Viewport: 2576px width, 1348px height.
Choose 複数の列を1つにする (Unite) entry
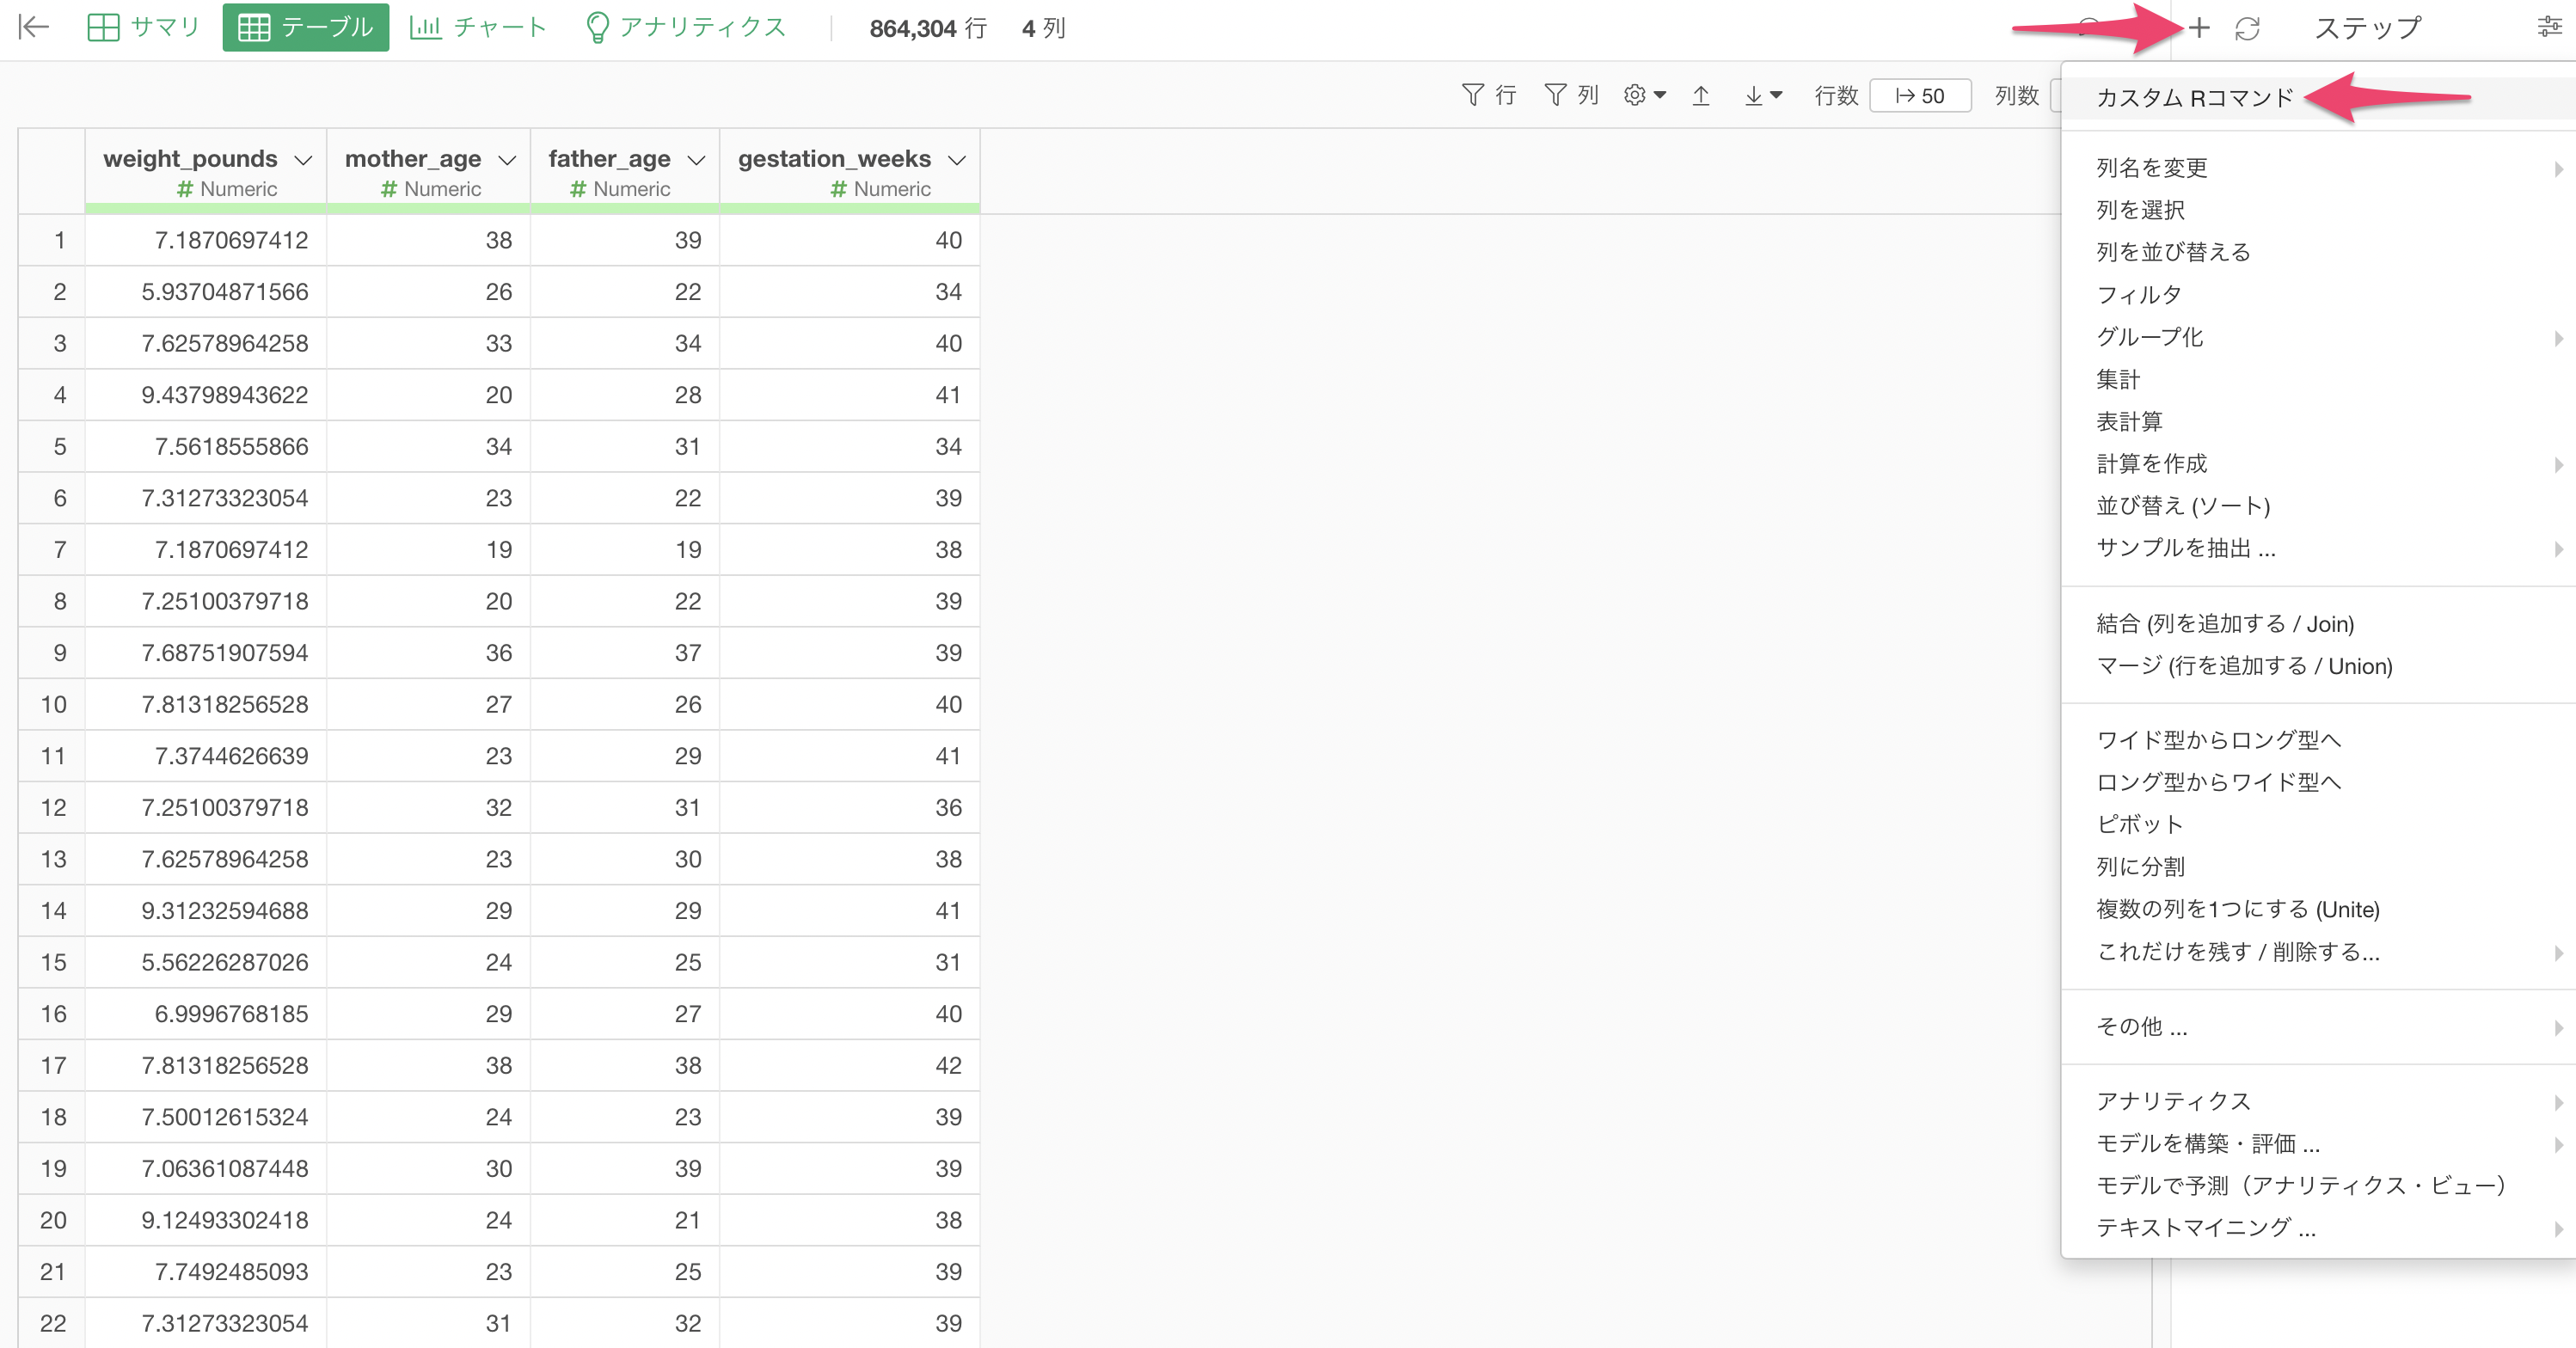point(2319,909)
